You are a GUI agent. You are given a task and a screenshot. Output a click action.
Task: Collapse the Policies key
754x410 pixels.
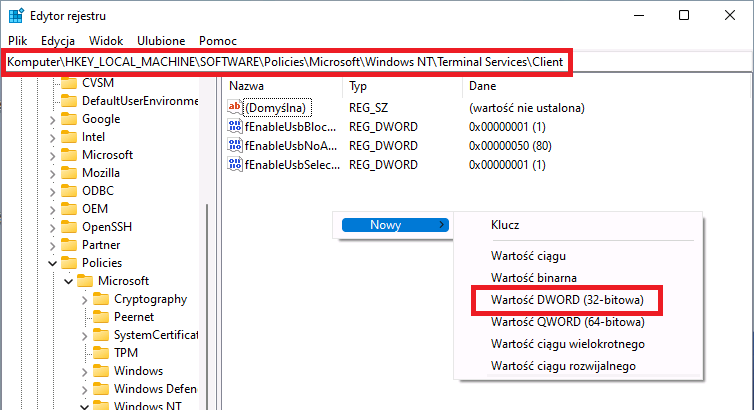tap(52, 263)
